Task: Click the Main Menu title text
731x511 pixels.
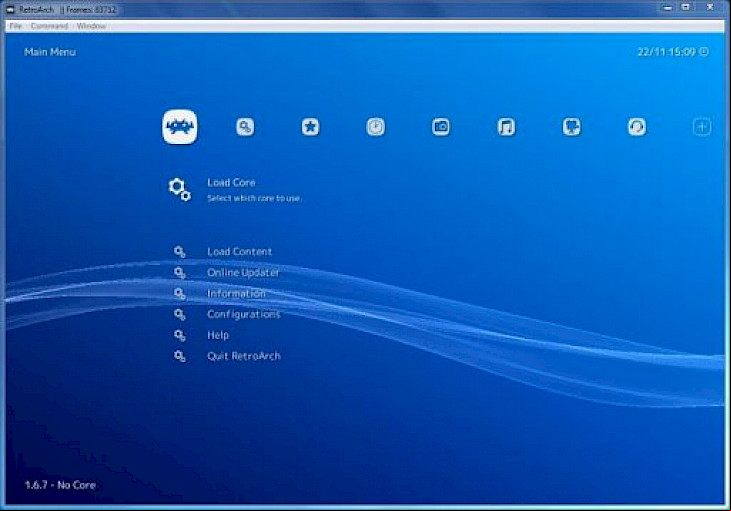Action: pyautogui.click(x=50, y=52)
